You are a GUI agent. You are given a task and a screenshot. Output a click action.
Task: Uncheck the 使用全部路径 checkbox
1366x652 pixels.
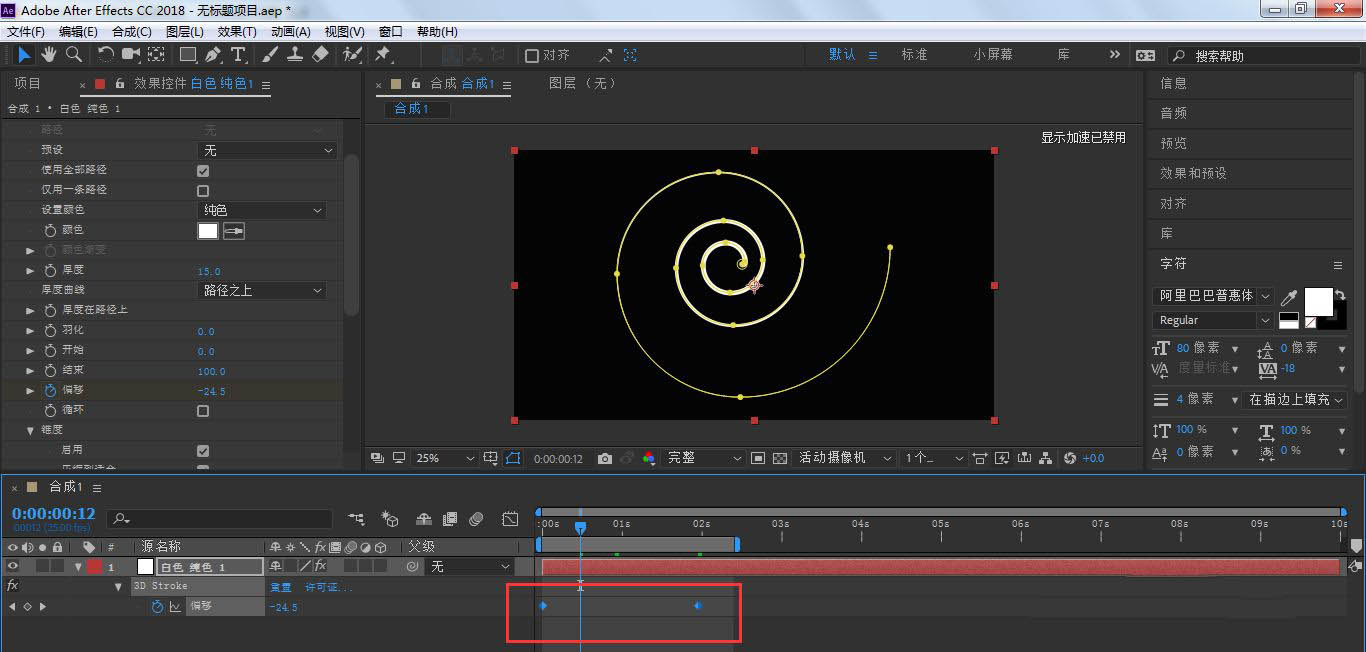[203, 171]
